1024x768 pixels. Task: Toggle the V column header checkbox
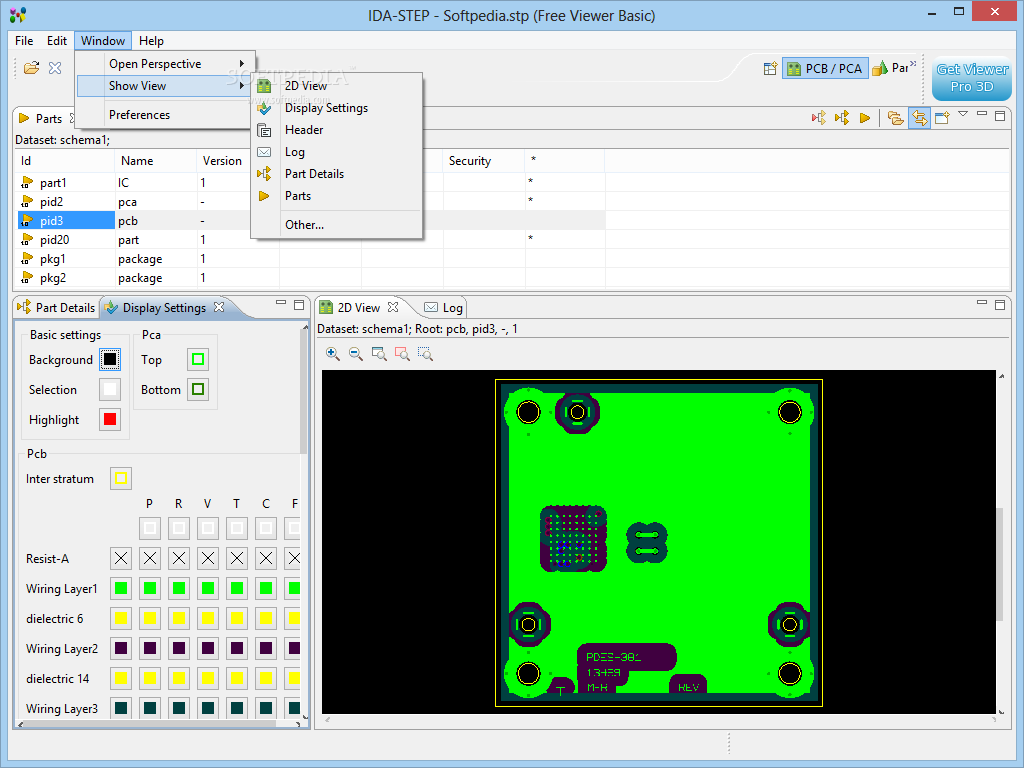pyautogui.click(x=208, y=528)
